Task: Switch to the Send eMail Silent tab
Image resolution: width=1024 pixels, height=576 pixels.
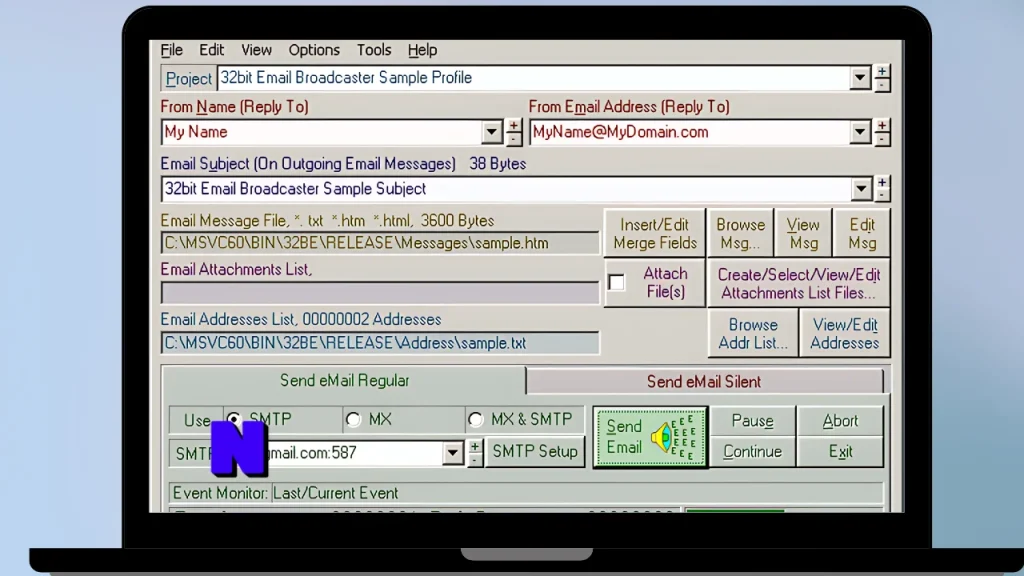Action: (x=703, y=381)
